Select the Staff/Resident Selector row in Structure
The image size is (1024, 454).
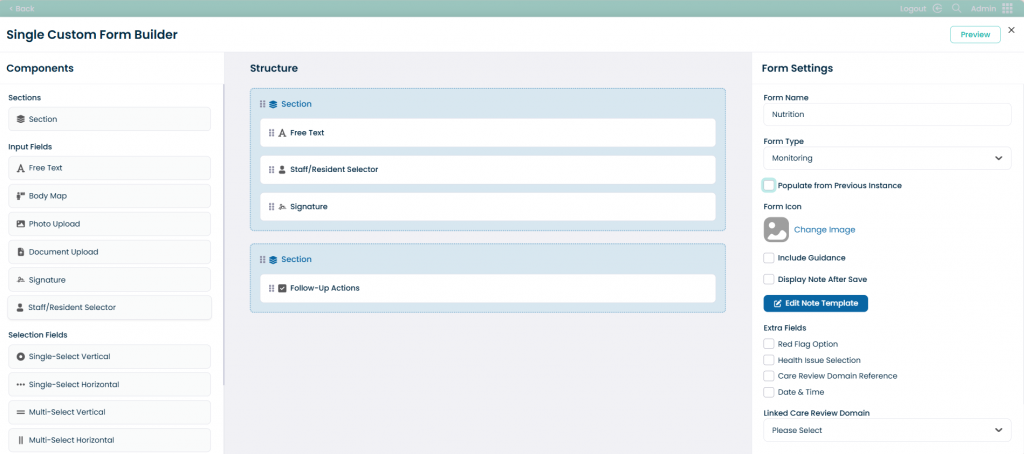(x=488, y=170)
